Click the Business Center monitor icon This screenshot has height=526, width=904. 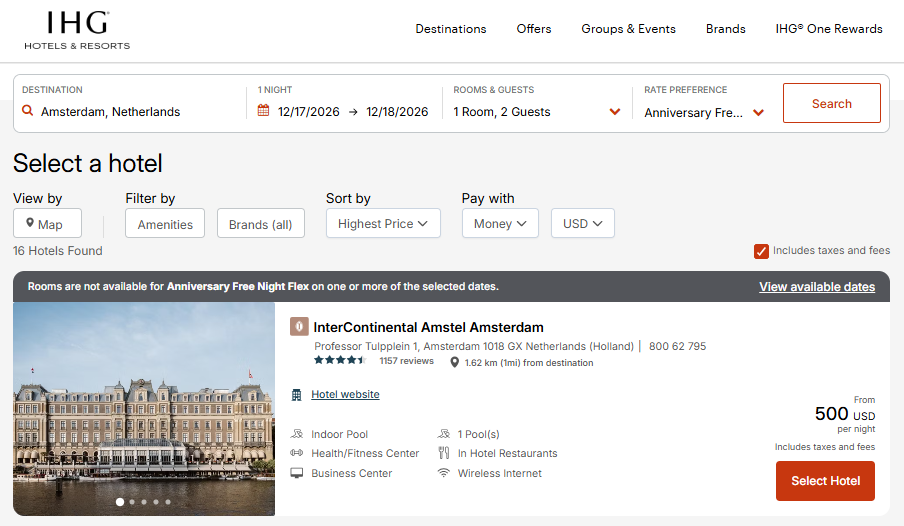click(x=297, y=473)
